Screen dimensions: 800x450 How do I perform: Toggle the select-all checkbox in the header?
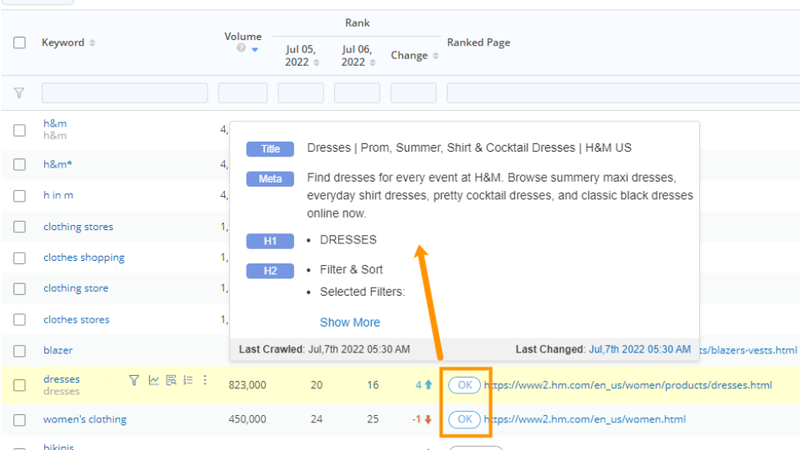[19, 42]
